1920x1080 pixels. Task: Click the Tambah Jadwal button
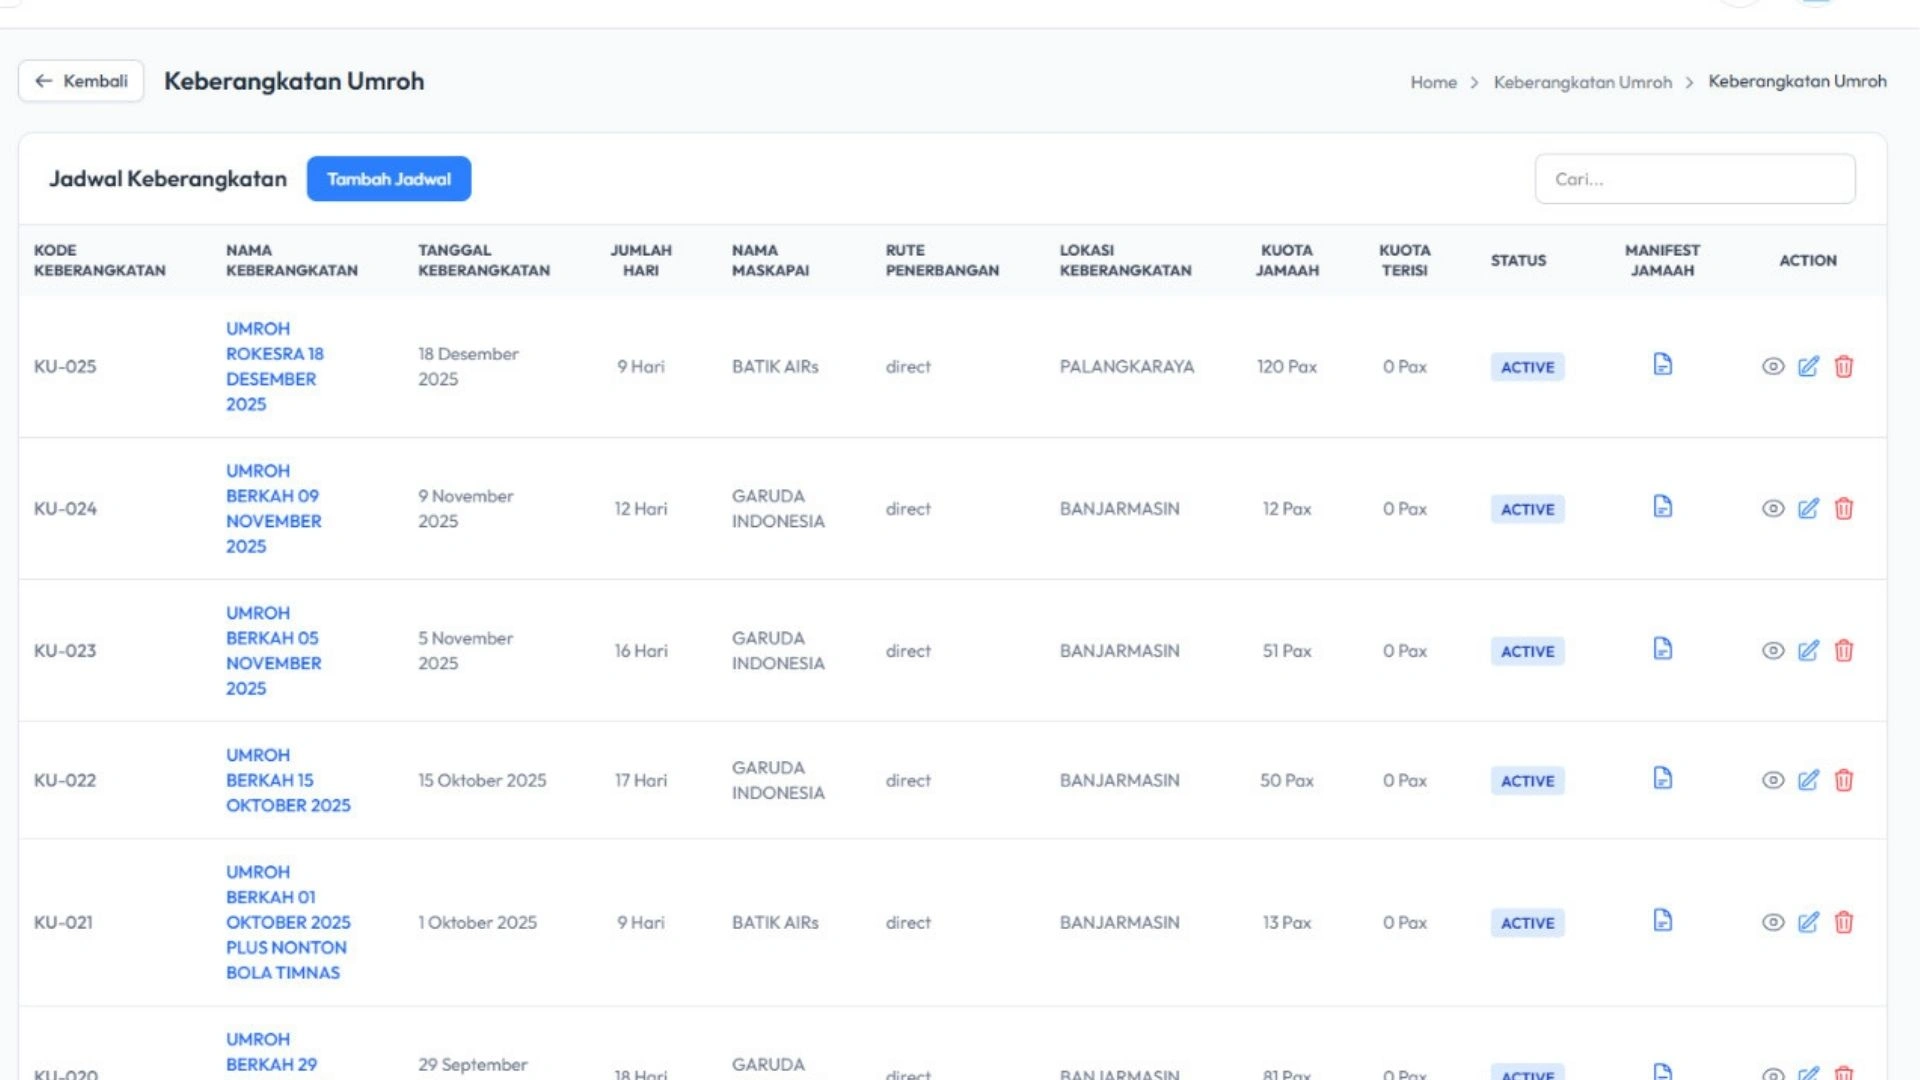[x=388, y=179]
